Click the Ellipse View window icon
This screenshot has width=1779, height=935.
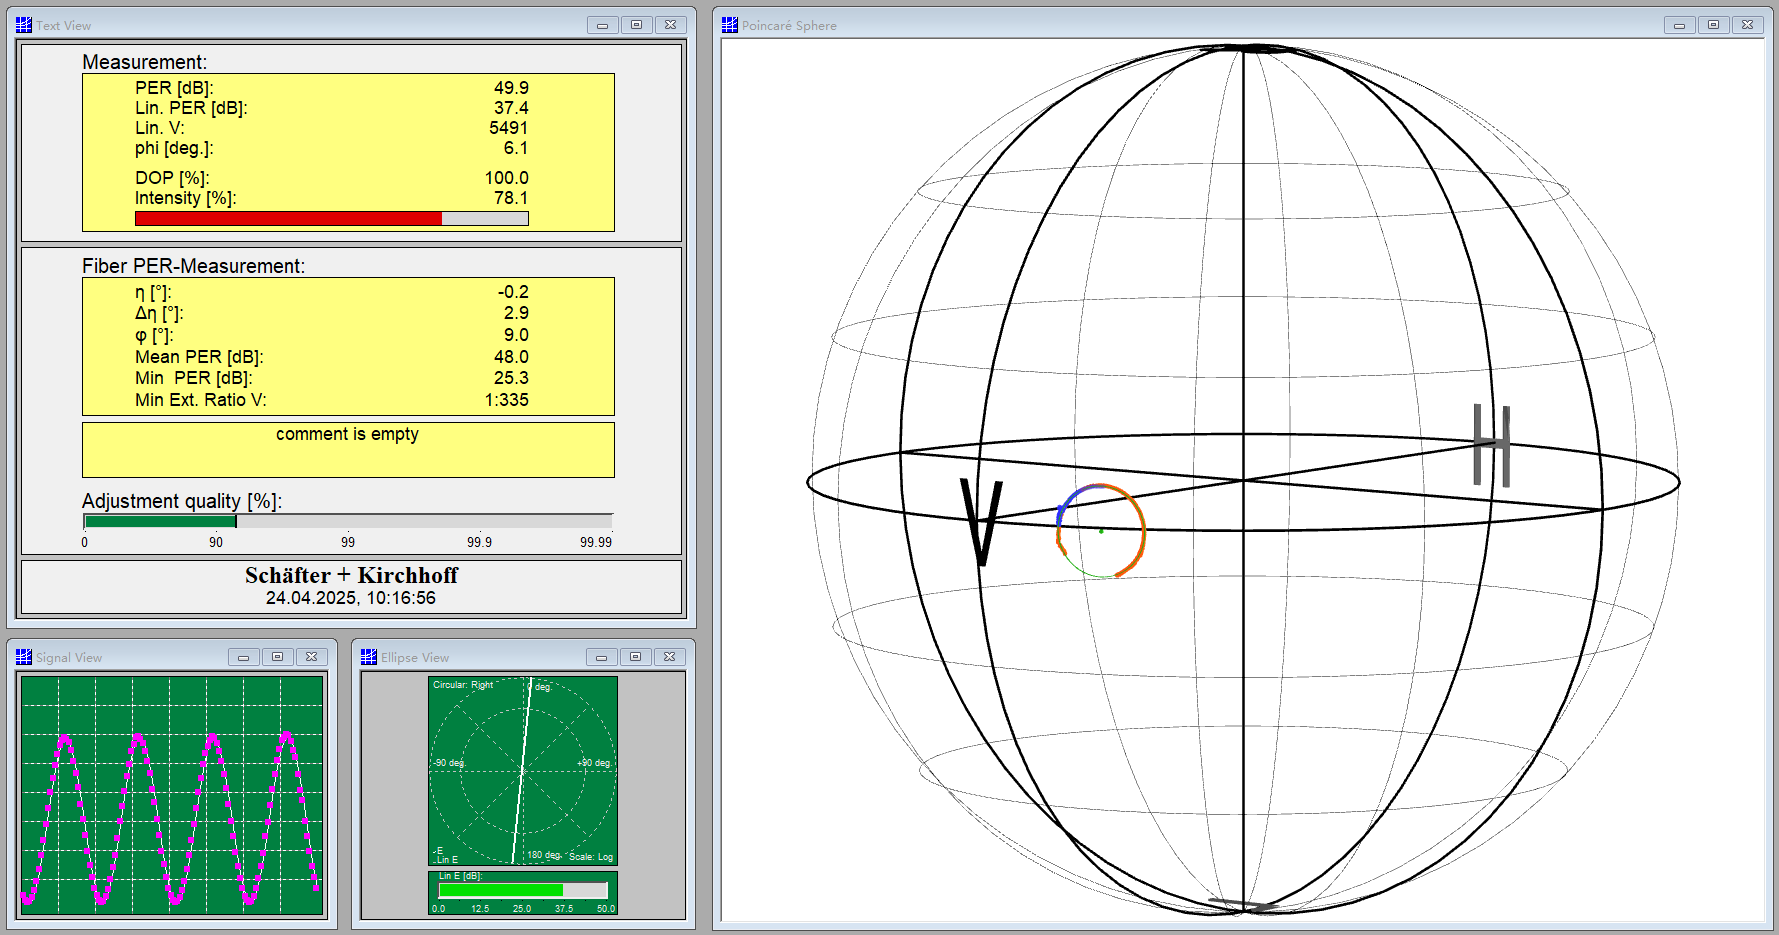tap(369, 657)
